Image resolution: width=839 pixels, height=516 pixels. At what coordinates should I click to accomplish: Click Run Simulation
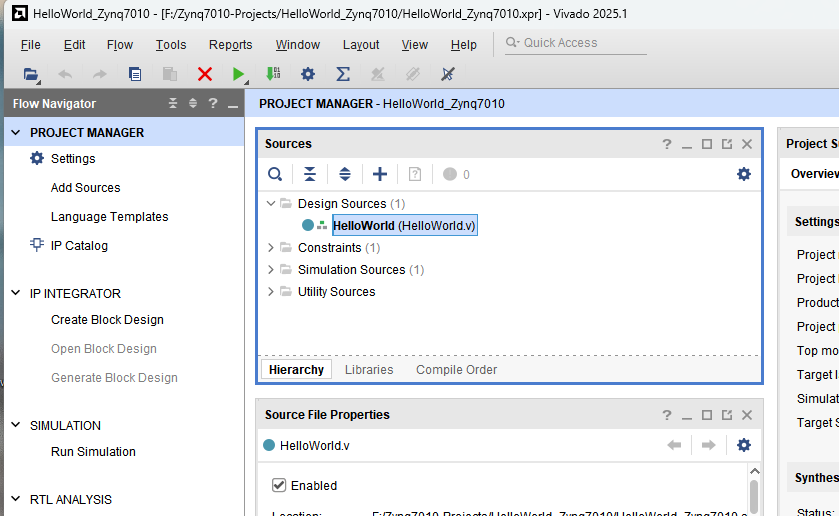pyautogui.click(x=93, y=451)
